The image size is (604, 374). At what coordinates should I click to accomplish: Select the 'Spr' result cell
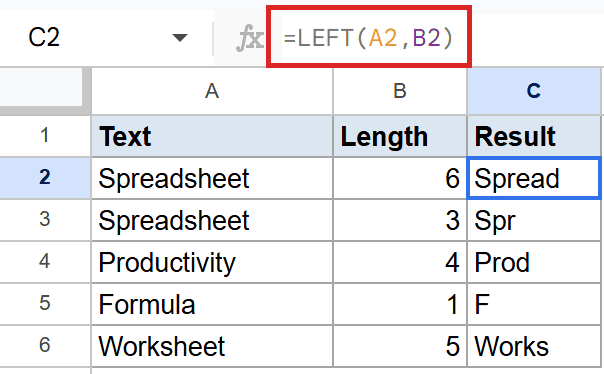coord(534,220)
